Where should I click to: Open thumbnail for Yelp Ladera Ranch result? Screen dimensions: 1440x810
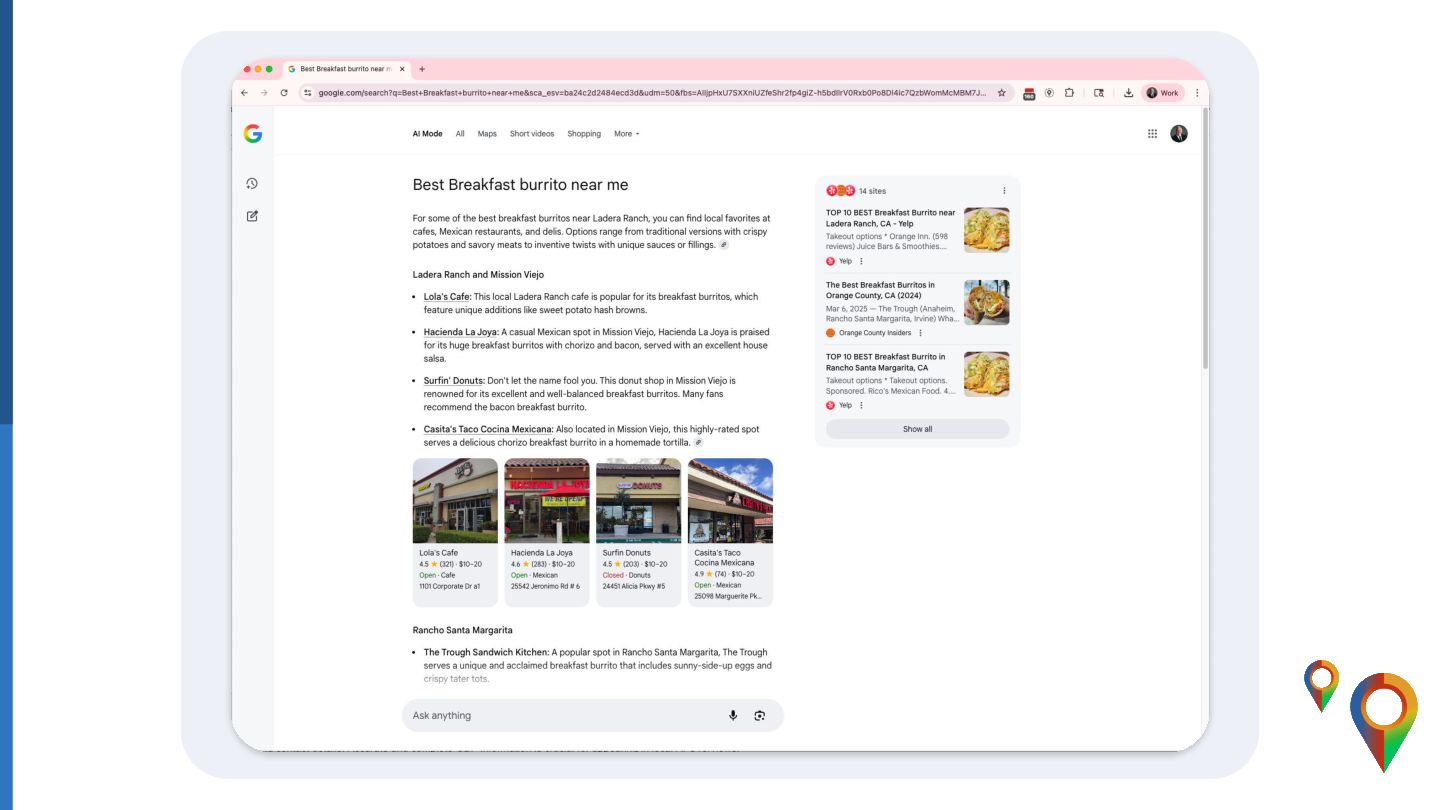pos(986,230)
